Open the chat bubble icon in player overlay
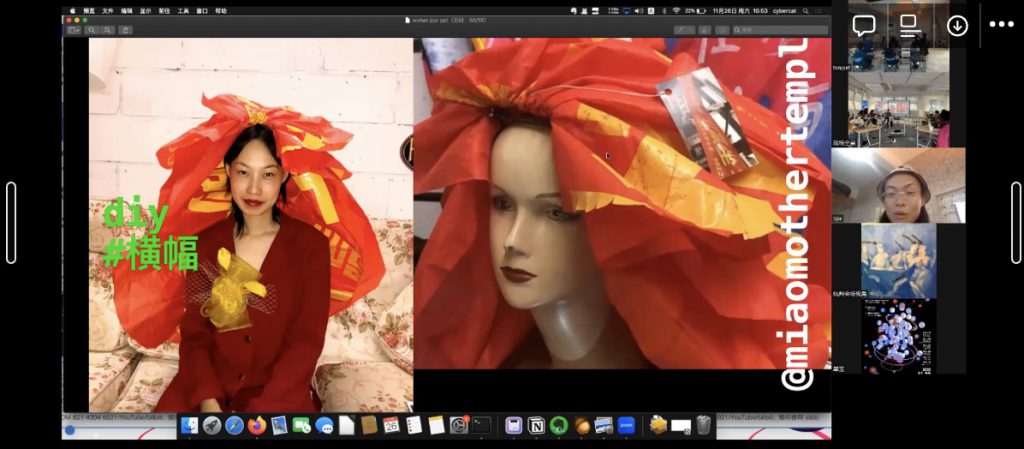The height and width of the screenshot is (449, 1024). pos(864,25)
